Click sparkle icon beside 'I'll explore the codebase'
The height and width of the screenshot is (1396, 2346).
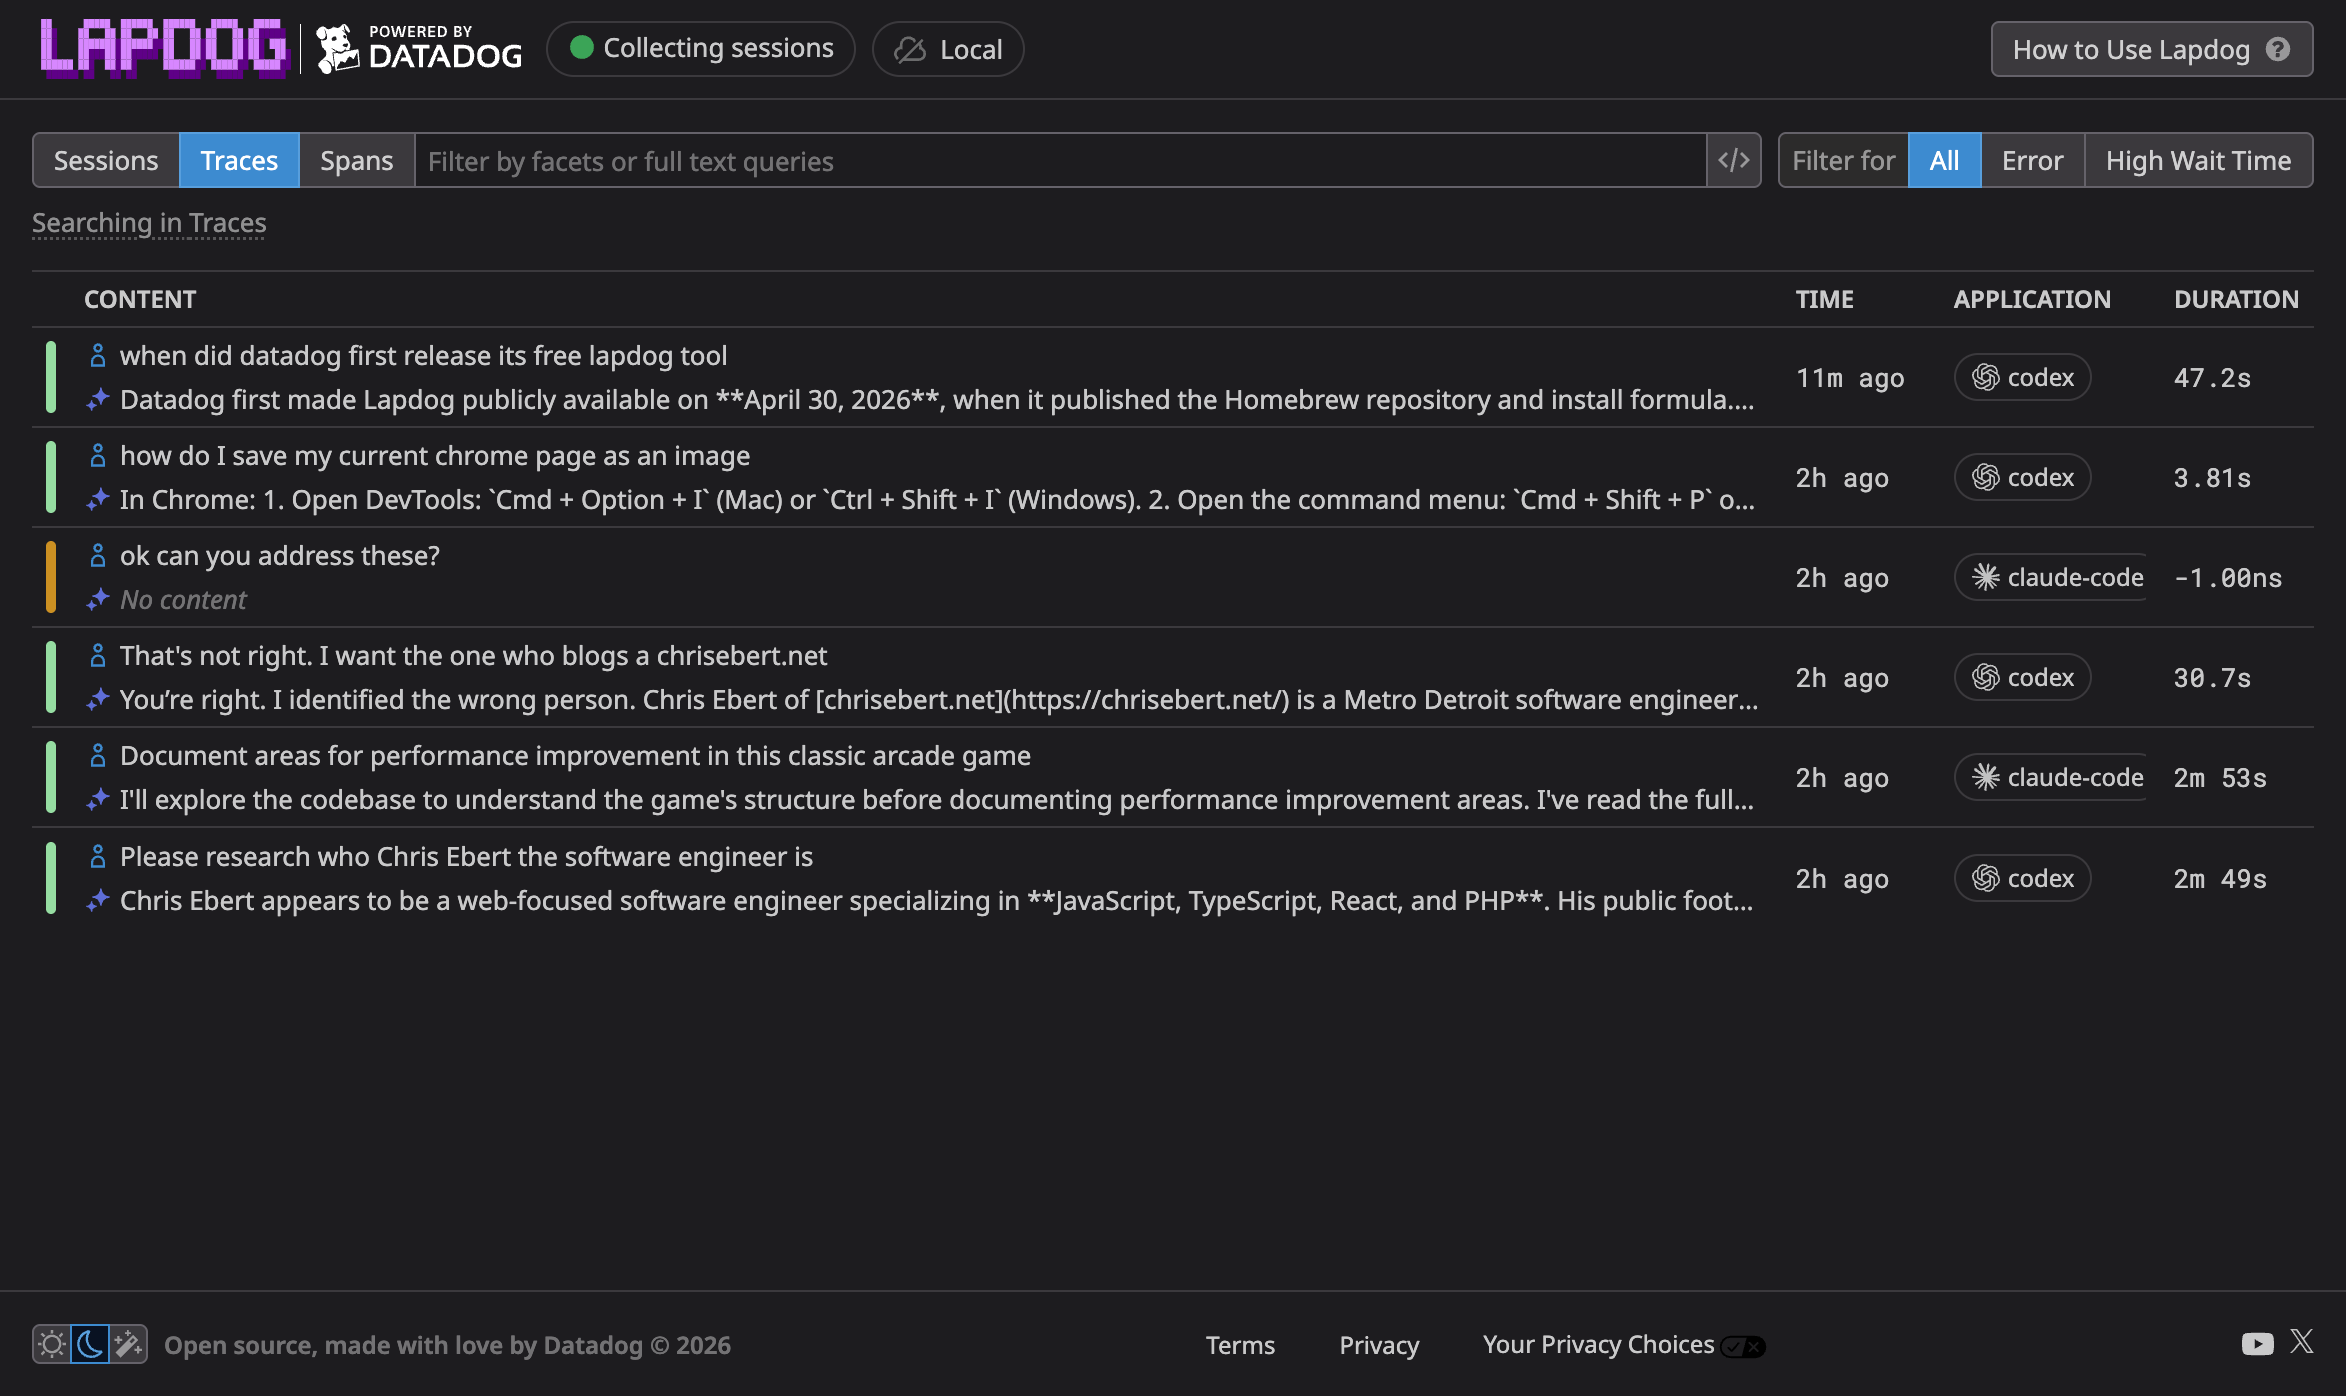tap(97, 800)
